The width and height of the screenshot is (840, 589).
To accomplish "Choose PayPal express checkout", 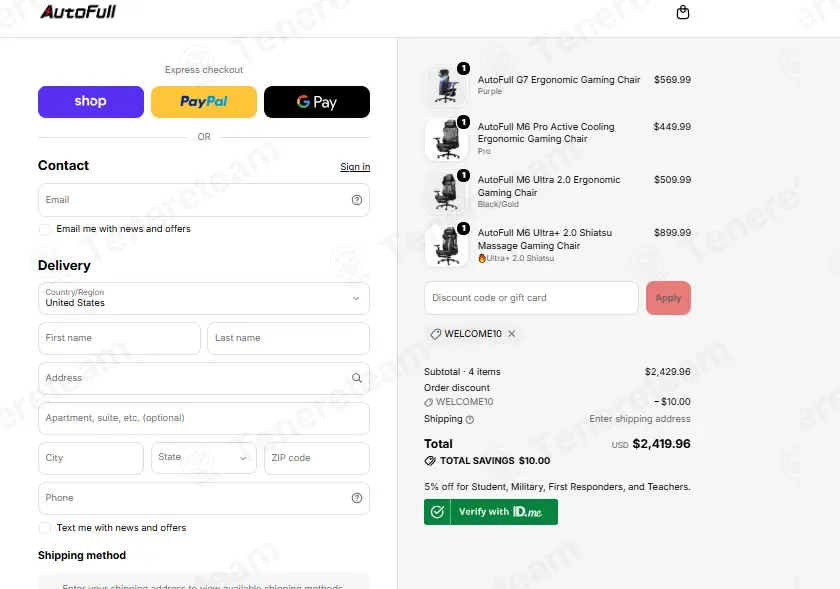I will [x=204, y=102].
